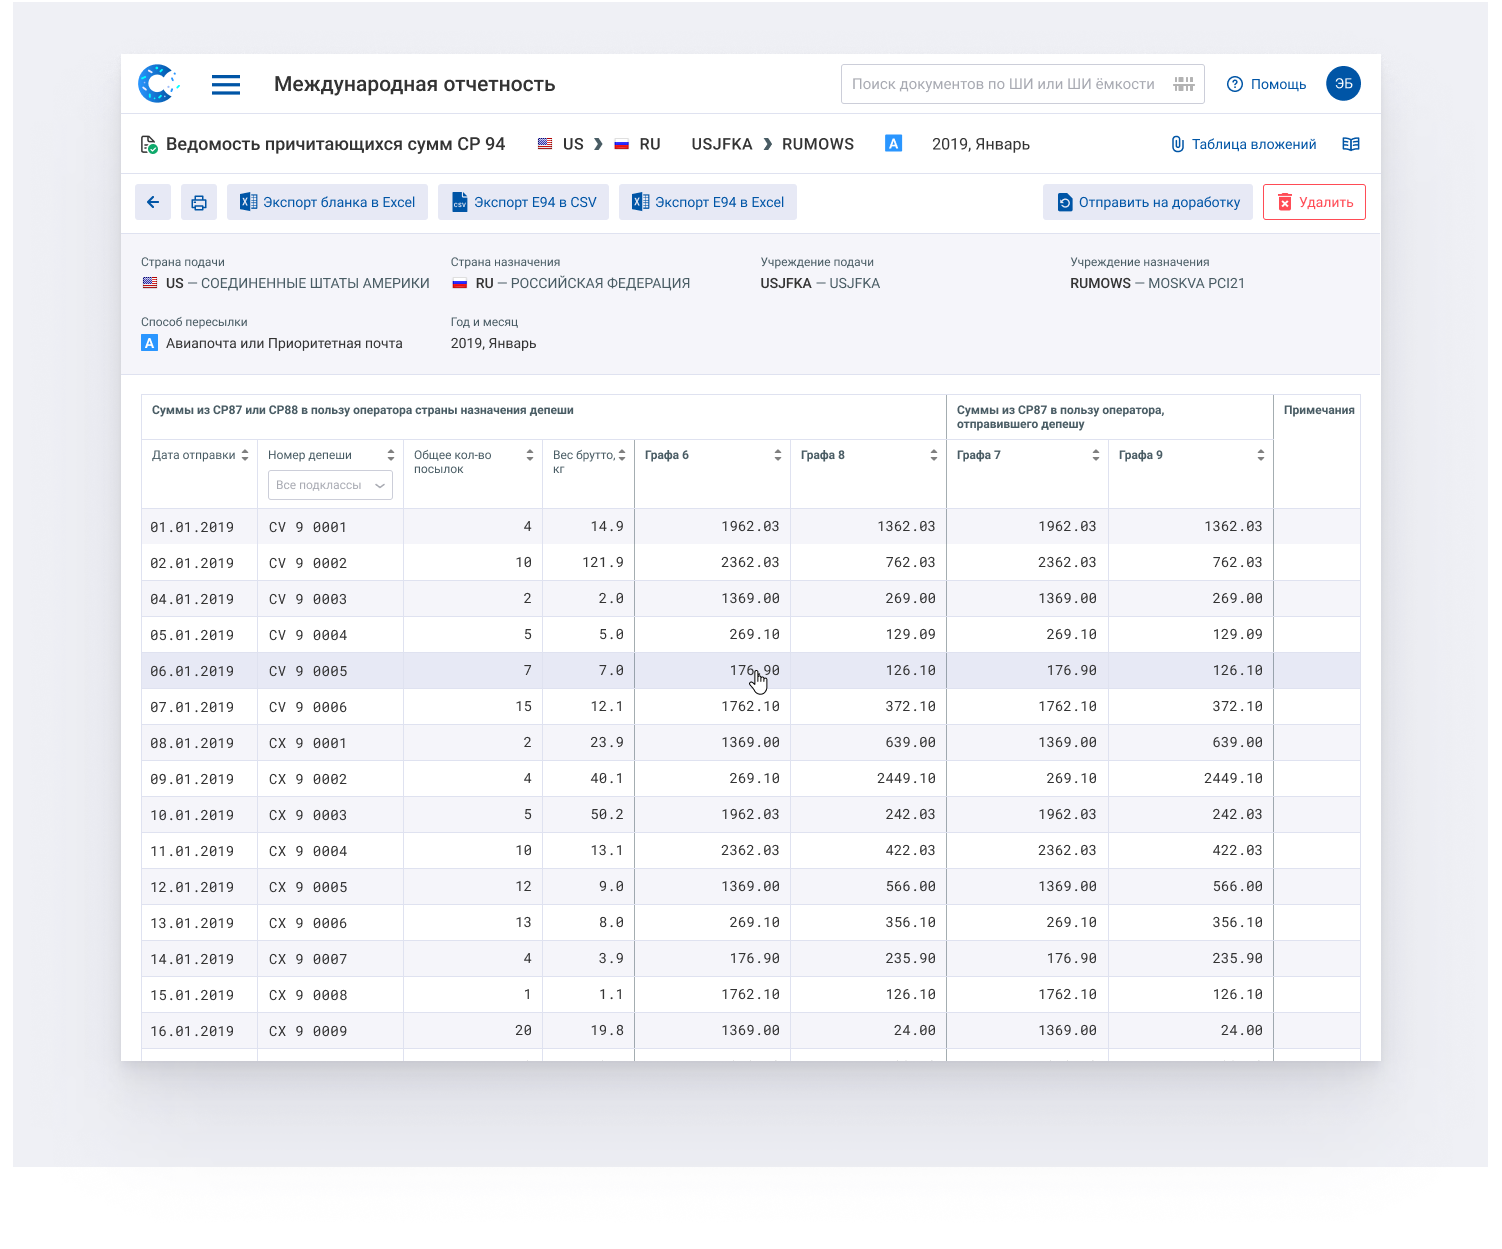Click the app logo in header
Viewport: 1502px width, 1249px height.
[158, 84]
